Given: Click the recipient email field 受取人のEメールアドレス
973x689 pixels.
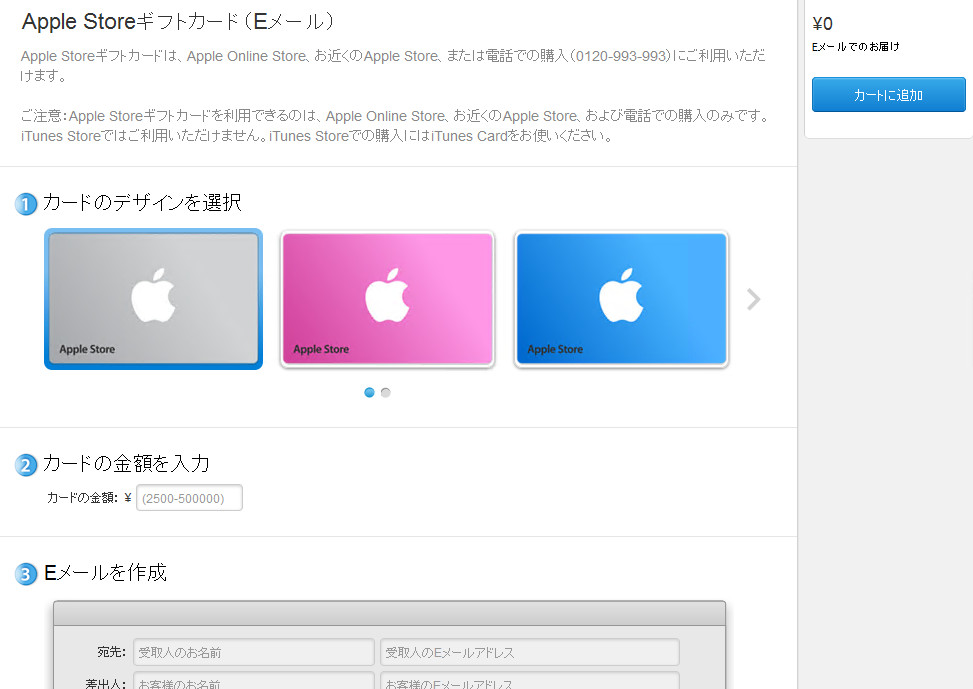Looking at the screenshot, I should pos(530,652).
